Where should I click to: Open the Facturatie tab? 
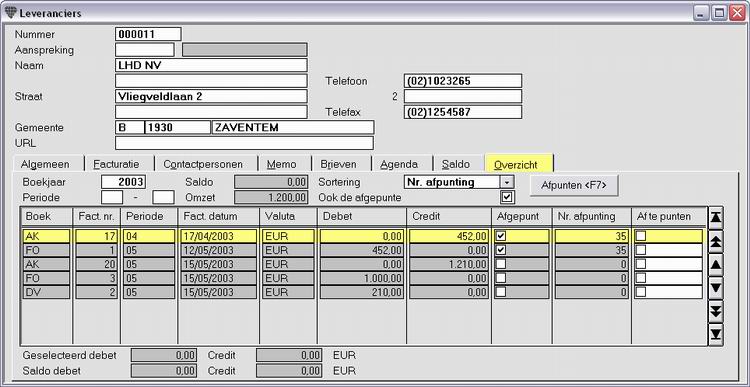tap(116, 164)
